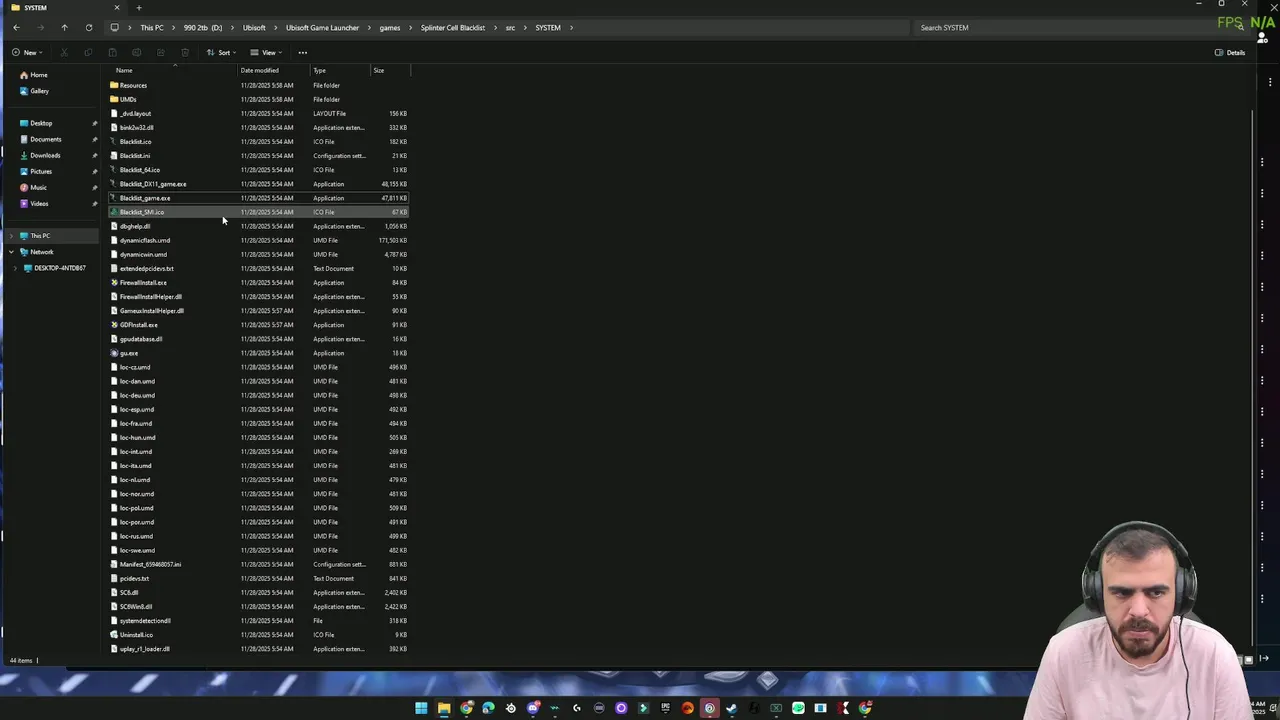Select Blacklist_SMI.ico file icon
The image size is (1280, 720).
point(114,212)
